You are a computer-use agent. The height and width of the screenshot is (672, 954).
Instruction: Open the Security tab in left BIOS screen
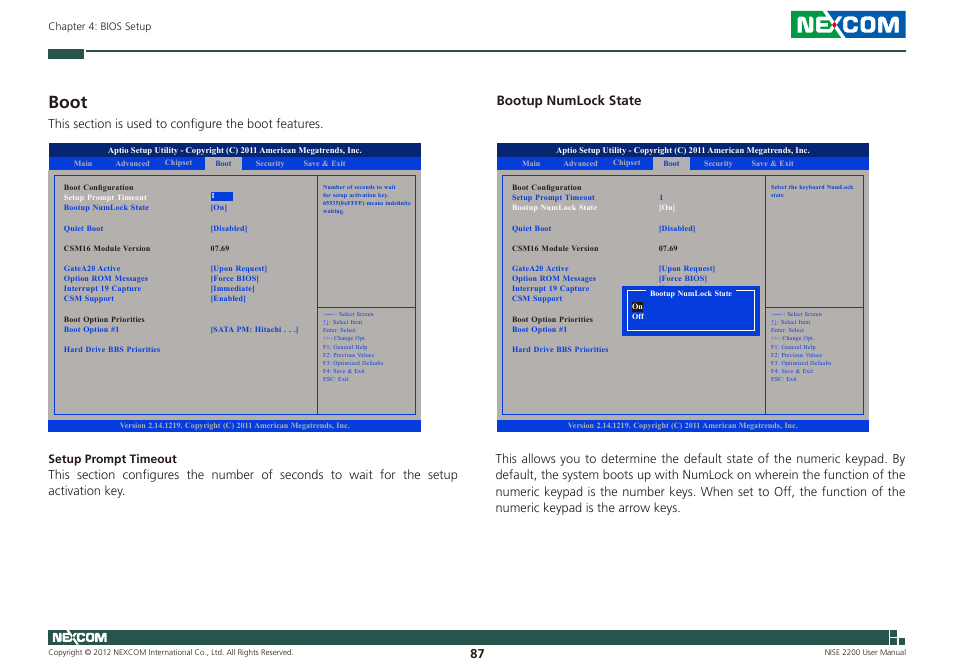[270, 164]
